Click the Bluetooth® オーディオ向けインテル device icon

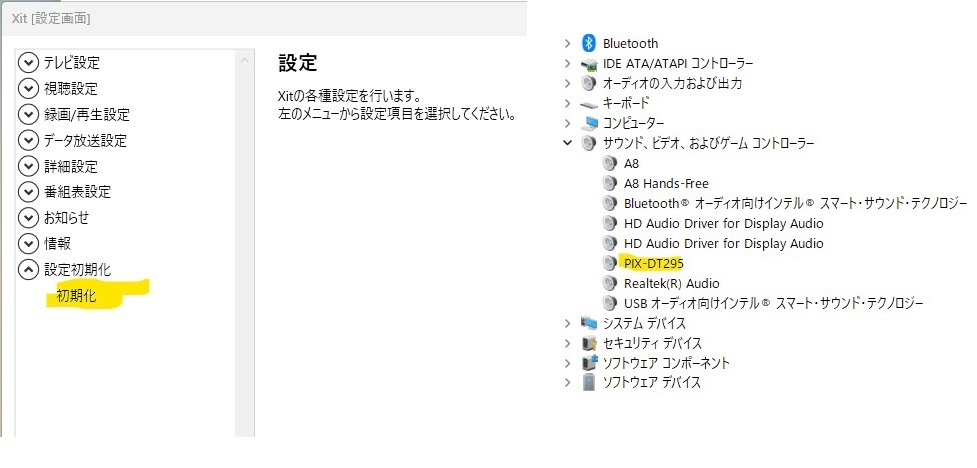[610, 203]
